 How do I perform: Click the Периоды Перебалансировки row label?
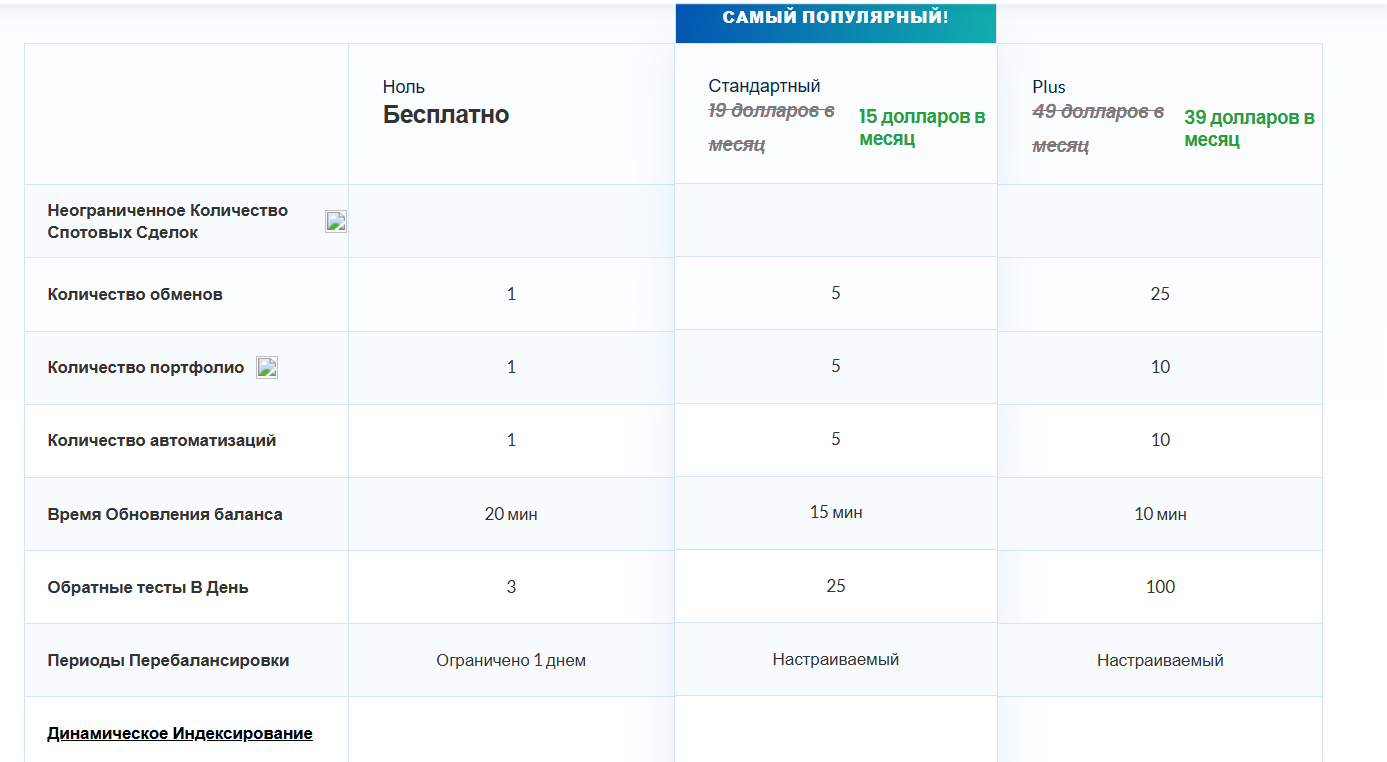168,660
